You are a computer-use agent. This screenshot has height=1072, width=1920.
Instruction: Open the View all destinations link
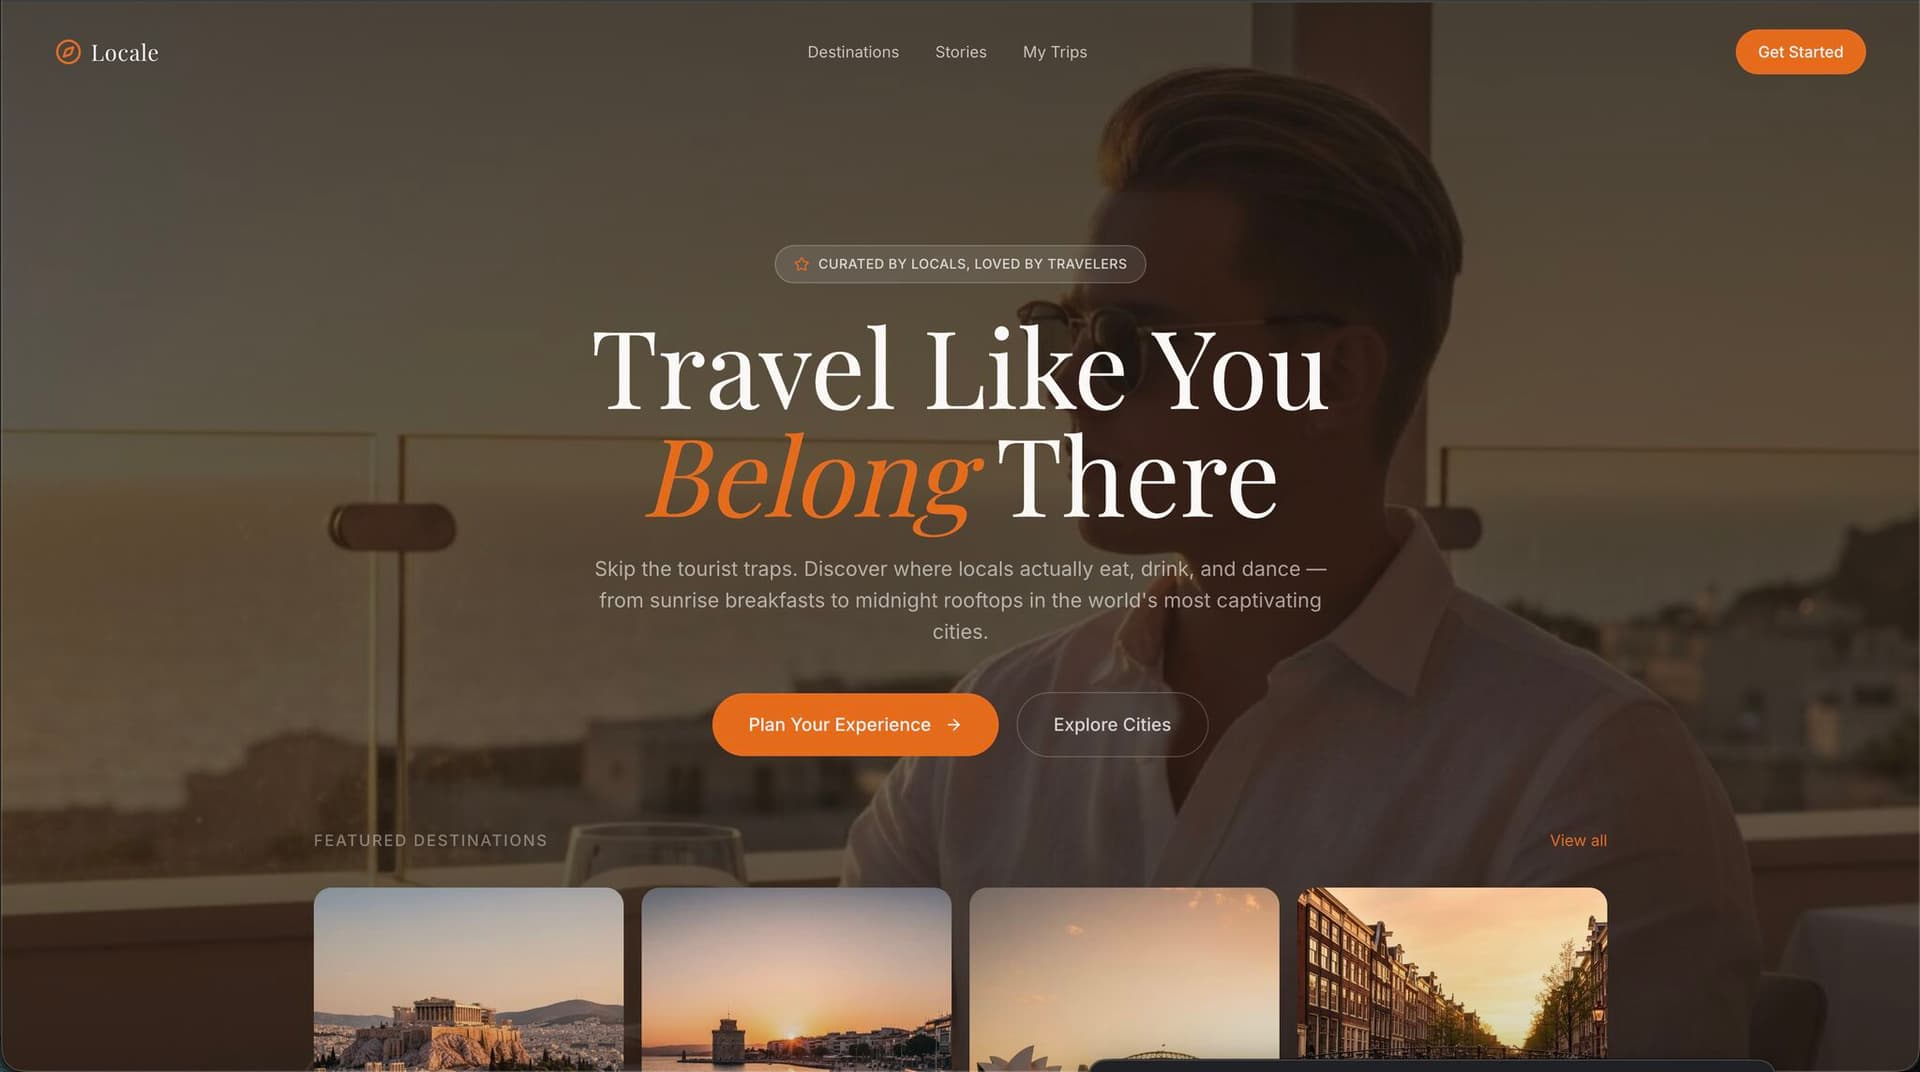click(1578, 841)
